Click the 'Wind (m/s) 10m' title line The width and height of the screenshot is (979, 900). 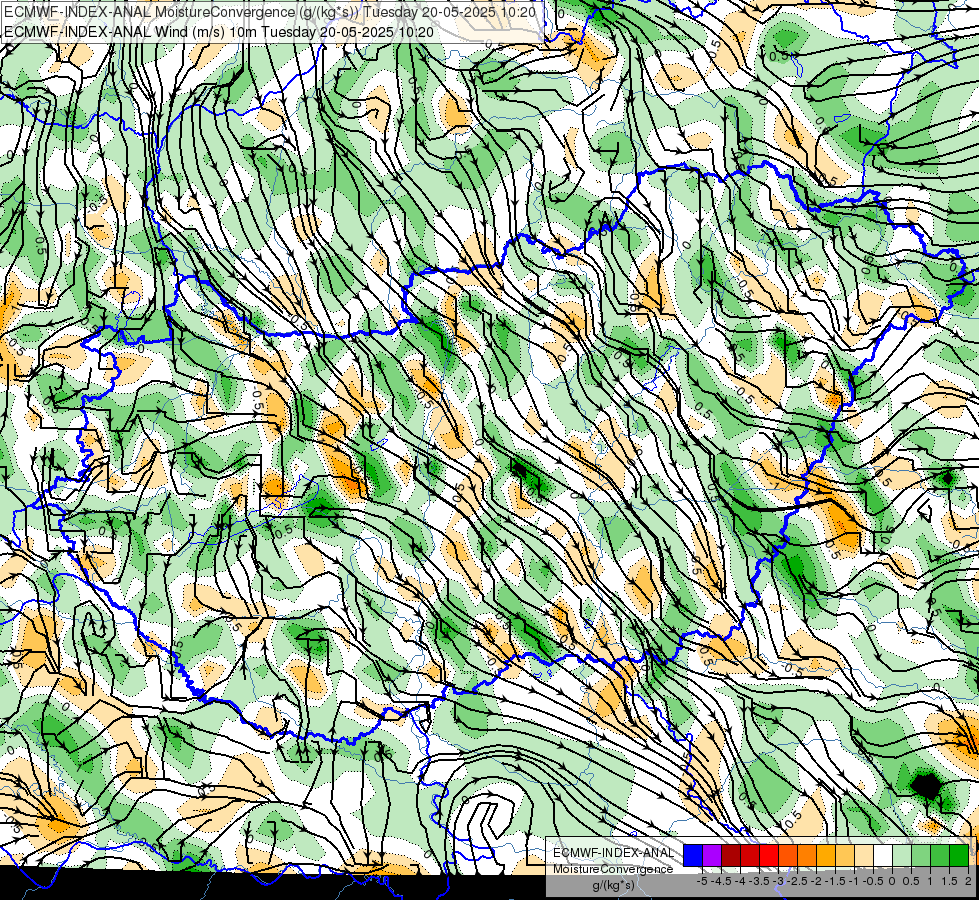point(219,31)
